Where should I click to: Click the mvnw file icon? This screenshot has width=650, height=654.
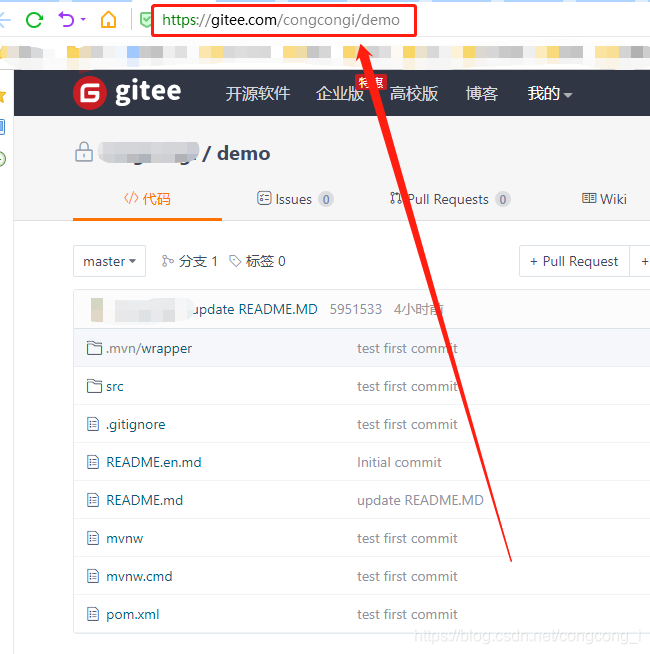tap(93, 538)
